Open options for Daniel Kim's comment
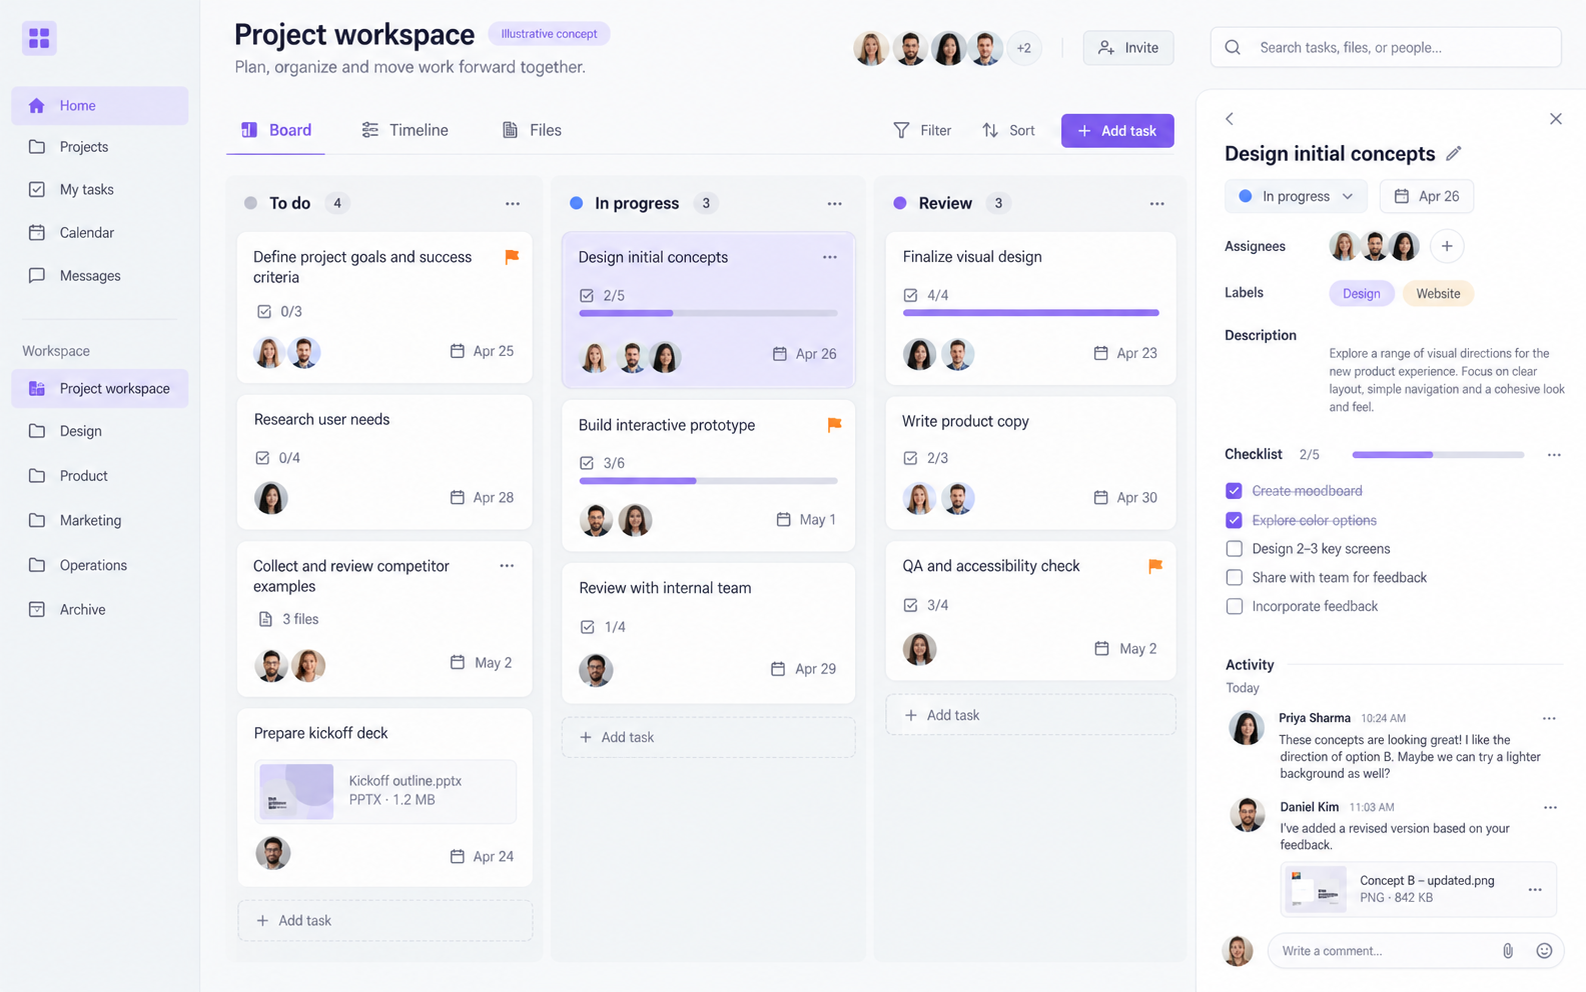 pos(1550,807)
